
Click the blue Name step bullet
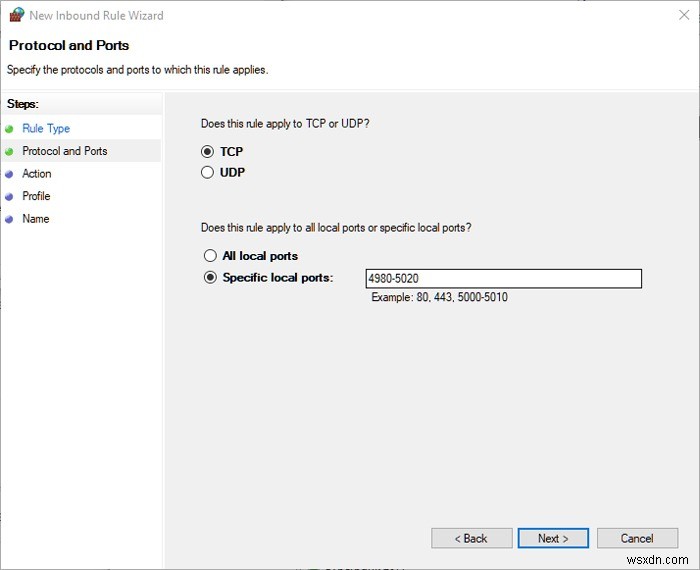pyautogui.click(x=9, y=219)
